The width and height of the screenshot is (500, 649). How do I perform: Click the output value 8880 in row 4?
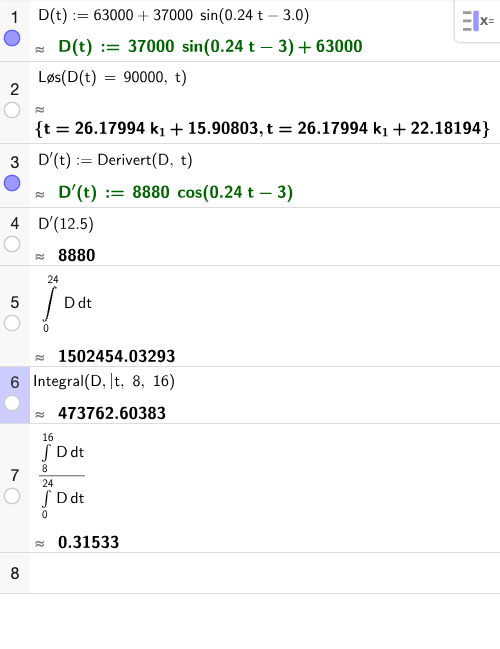pos(77,255)
